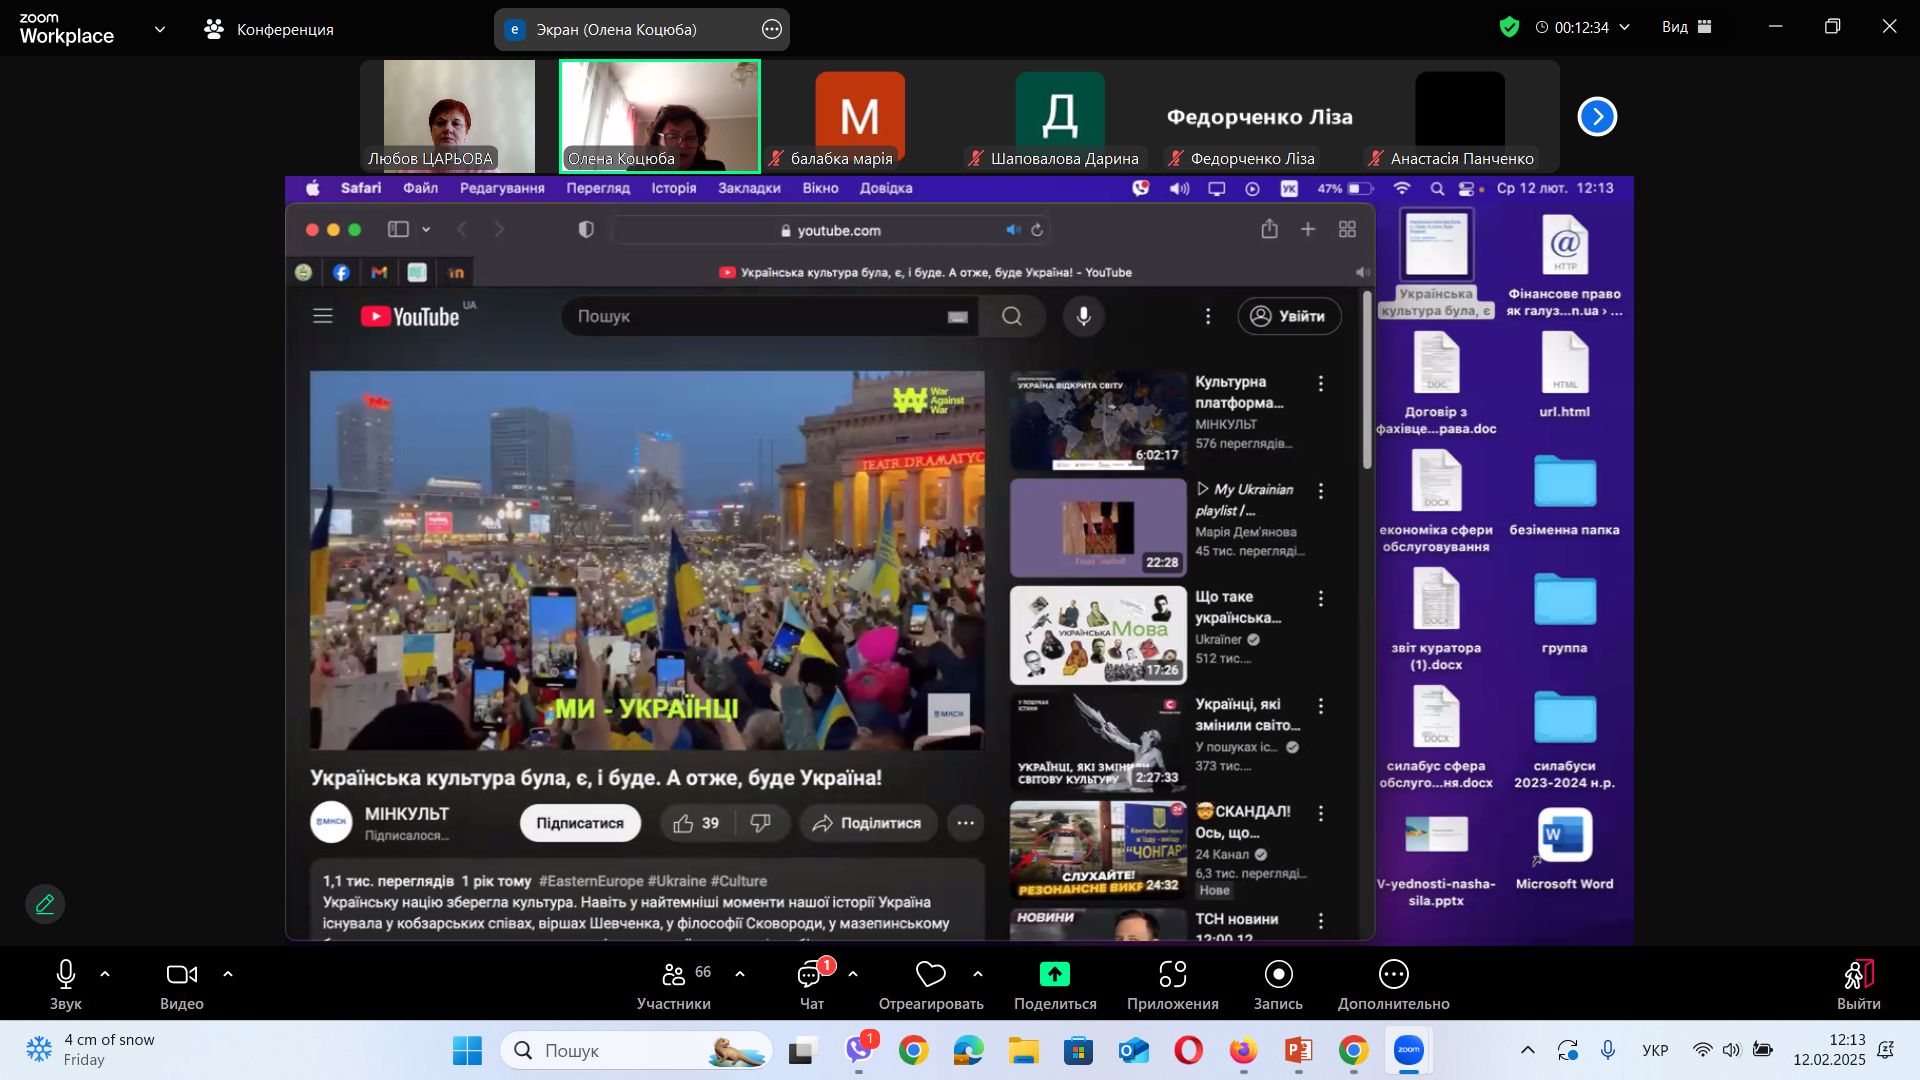
Task: Open the Конференция meeting tab
Action: click(x=268, y=29)
